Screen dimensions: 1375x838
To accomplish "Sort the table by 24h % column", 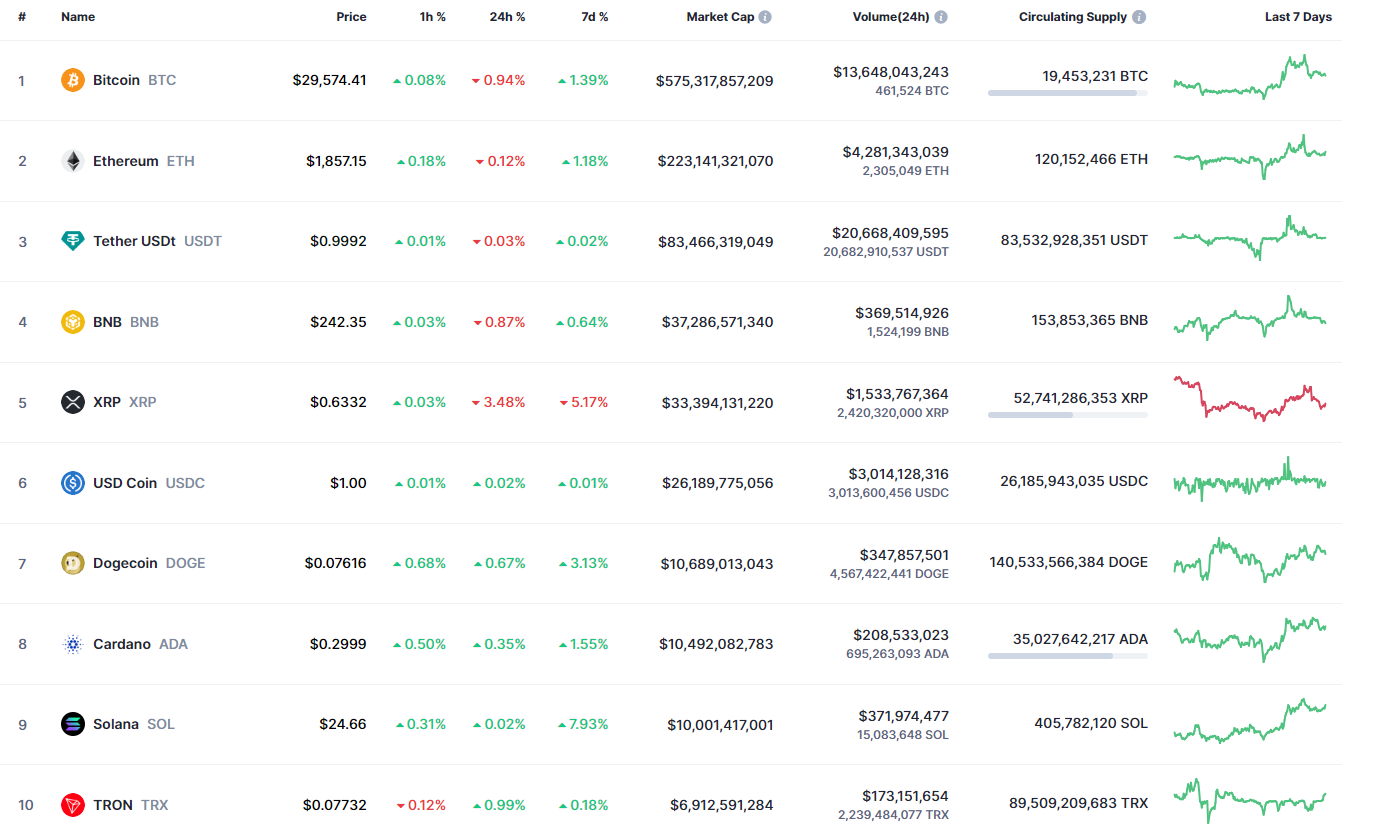I will point(508,16).
